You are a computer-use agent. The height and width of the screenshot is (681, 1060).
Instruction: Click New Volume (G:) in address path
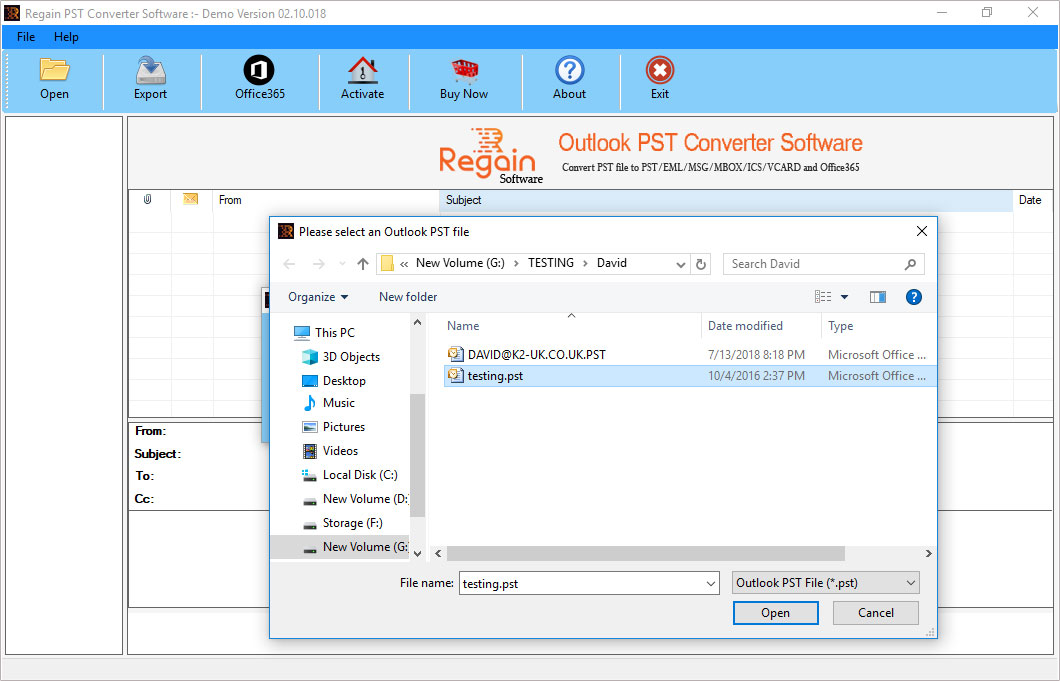click(460, 263)
